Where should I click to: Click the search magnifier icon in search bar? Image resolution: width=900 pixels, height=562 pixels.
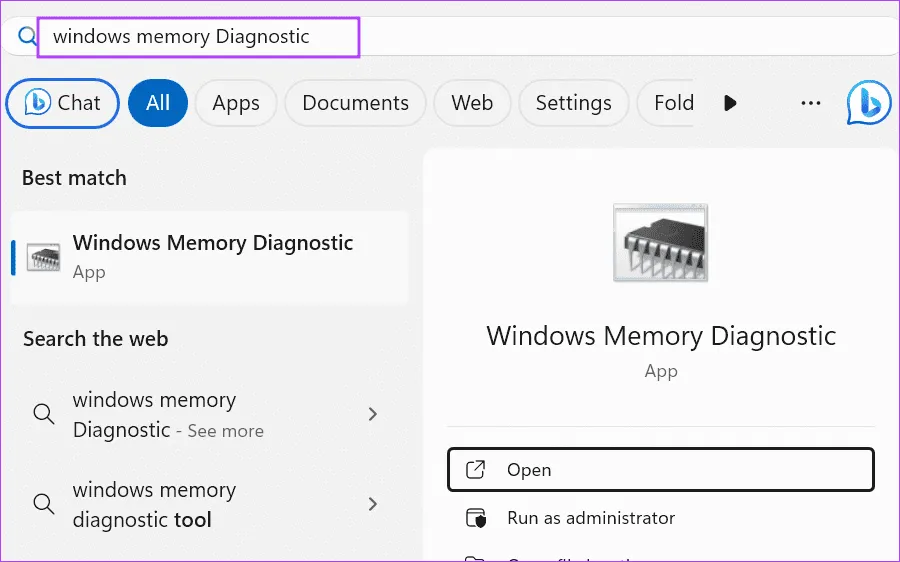coord(27,37)
